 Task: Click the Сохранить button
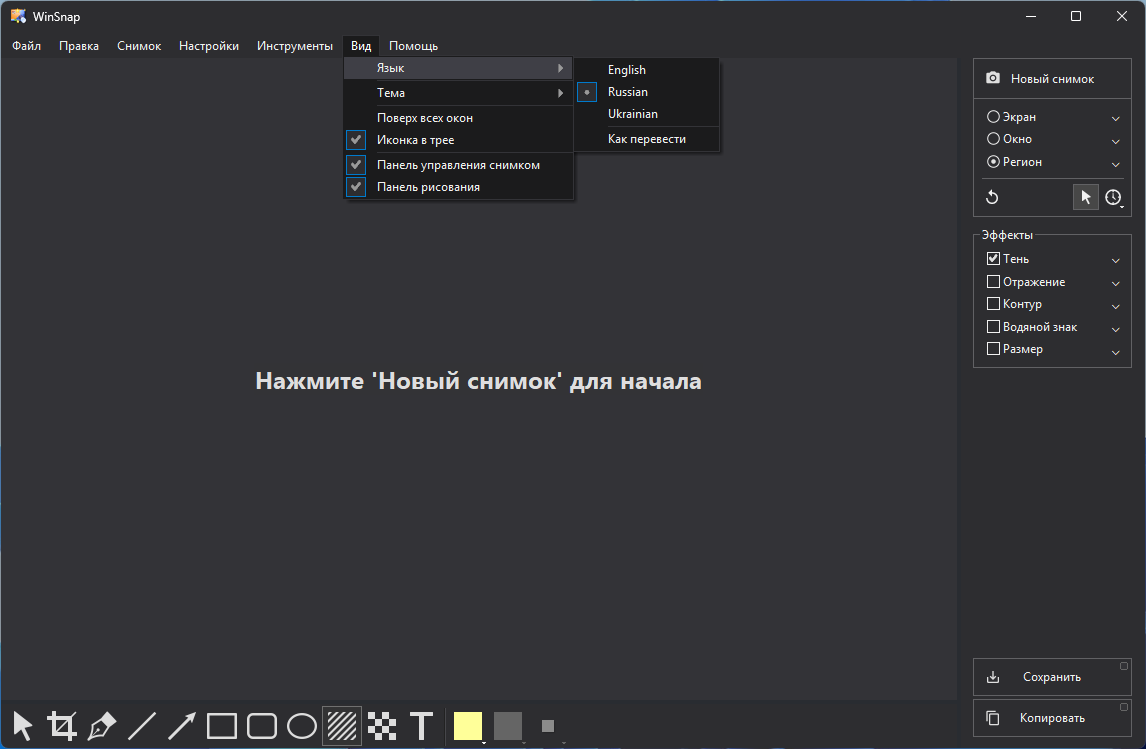(1052, 677)
